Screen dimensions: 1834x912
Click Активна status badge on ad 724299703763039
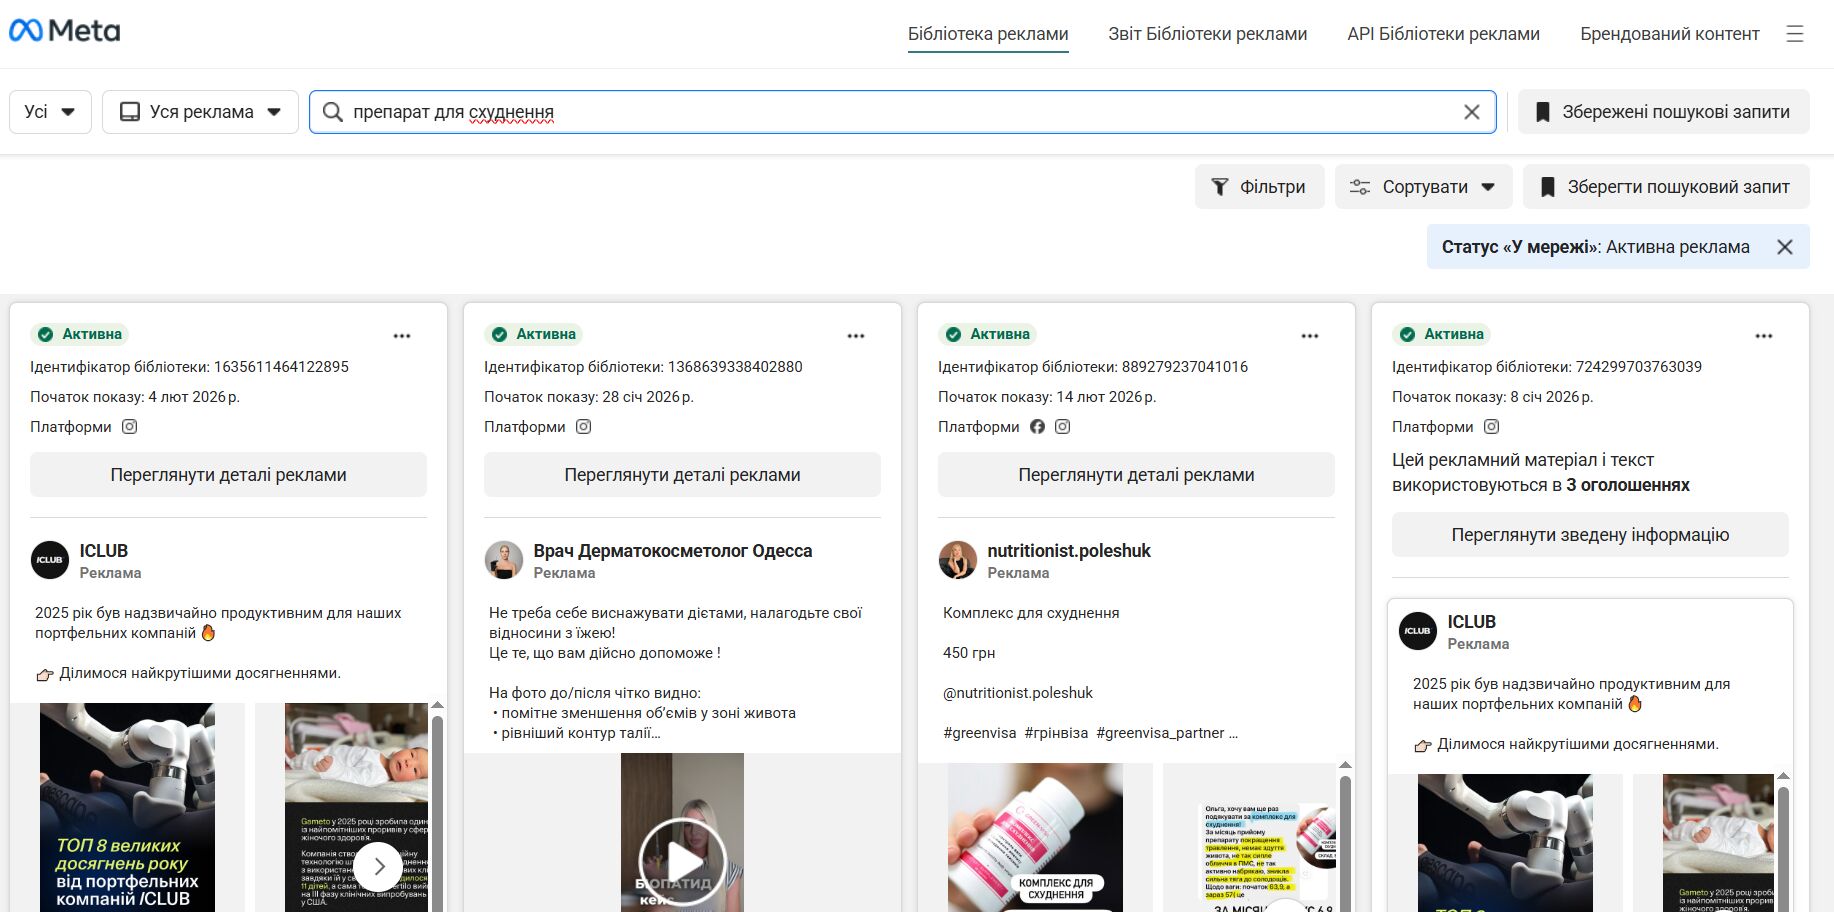point(1442,334)
